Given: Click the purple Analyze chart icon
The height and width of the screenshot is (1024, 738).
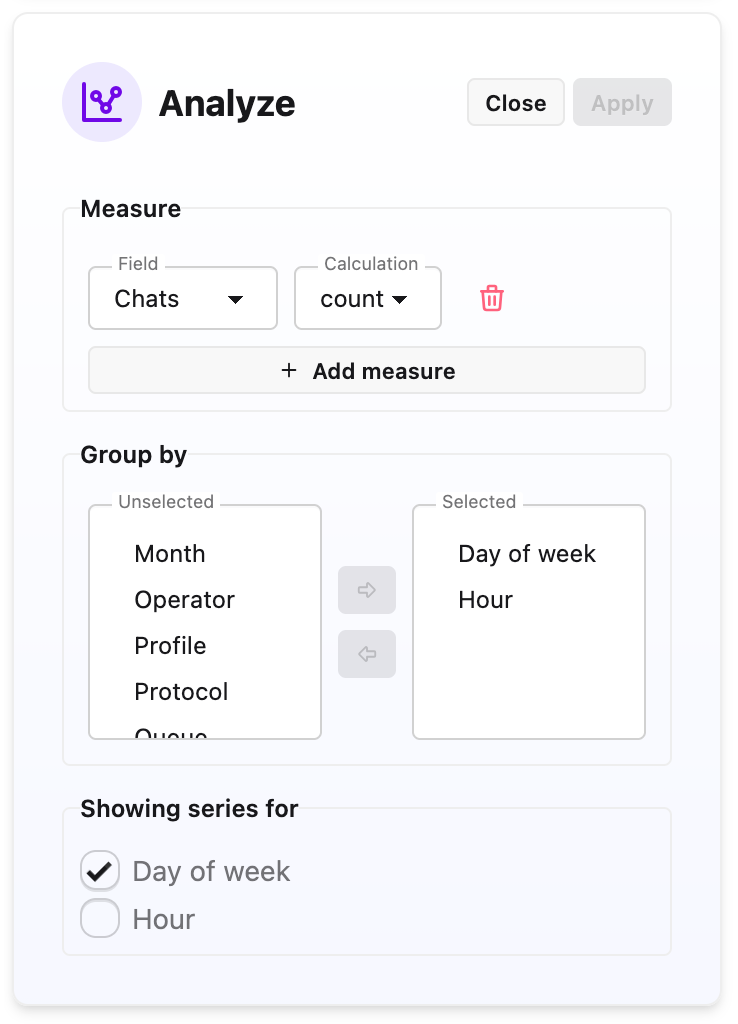Looking at the screenshot, I should (x=102, y=102).
